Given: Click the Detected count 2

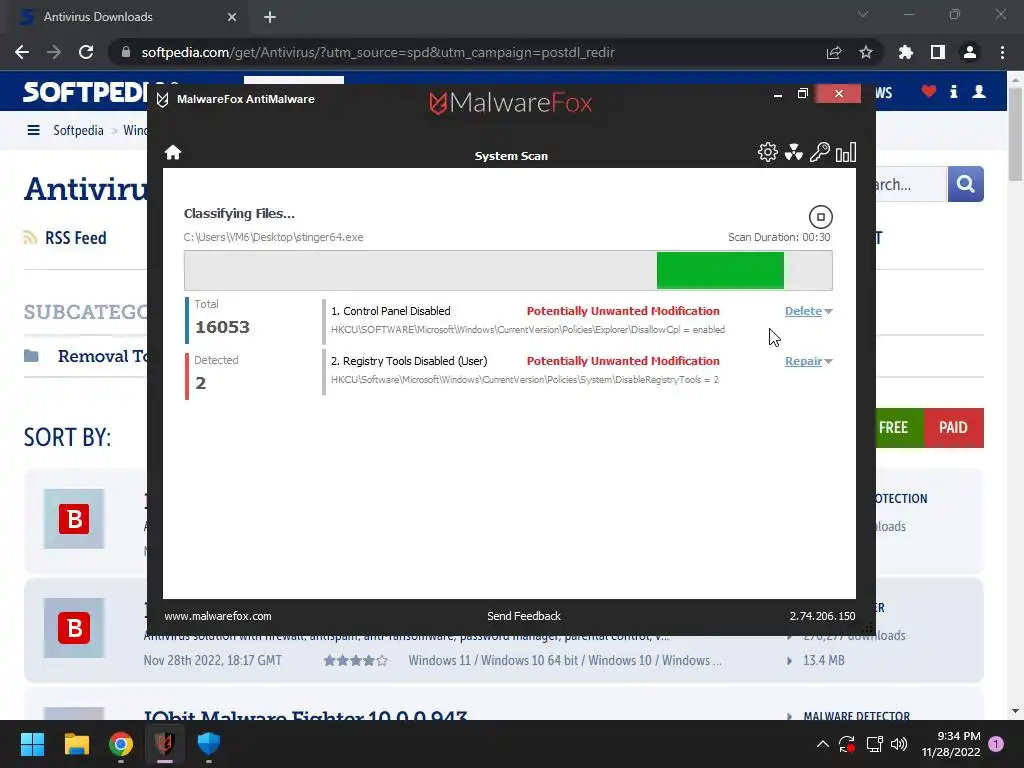Looking at the screenshot, I should [x=200, y=383].
